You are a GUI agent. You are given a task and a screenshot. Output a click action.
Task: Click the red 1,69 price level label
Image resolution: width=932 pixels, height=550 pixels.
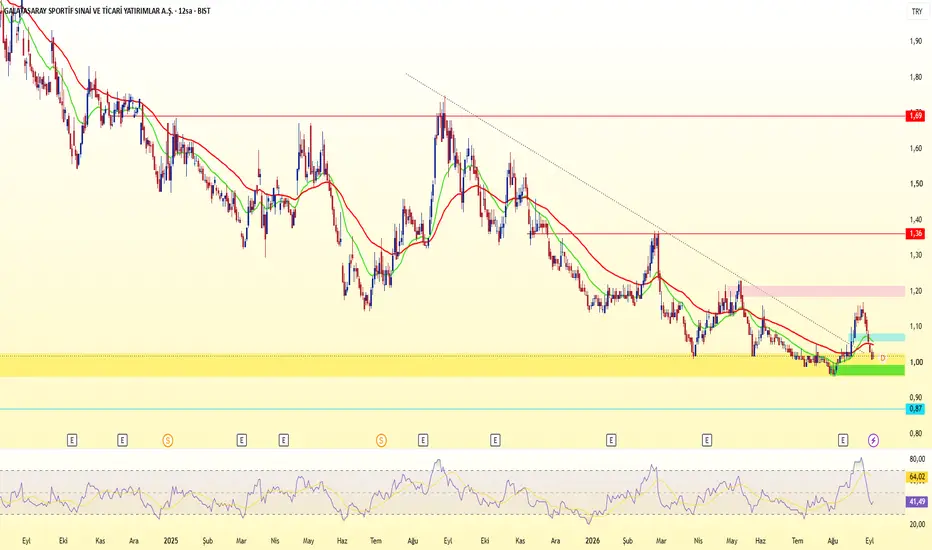pyautogui.click(x=916, y=115)
